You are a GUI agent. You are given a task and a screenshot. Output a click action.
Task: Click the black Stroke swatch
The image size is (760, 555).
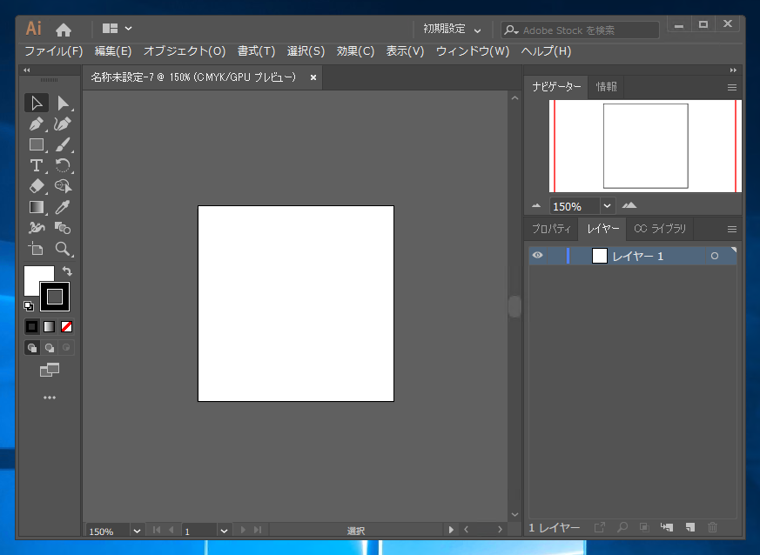55,297
